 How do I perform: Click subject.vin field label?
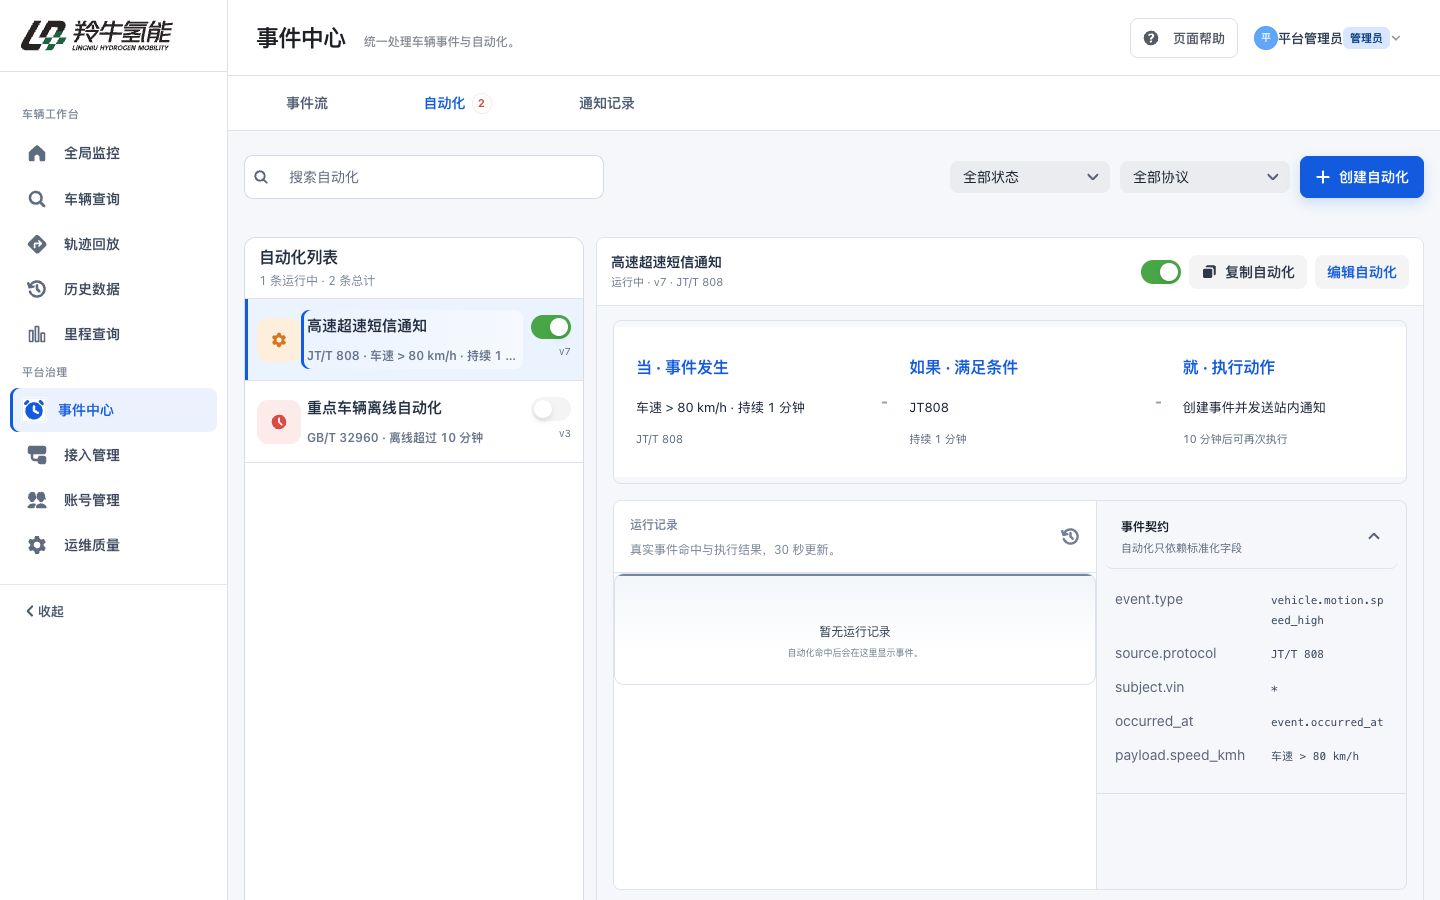1150,687
